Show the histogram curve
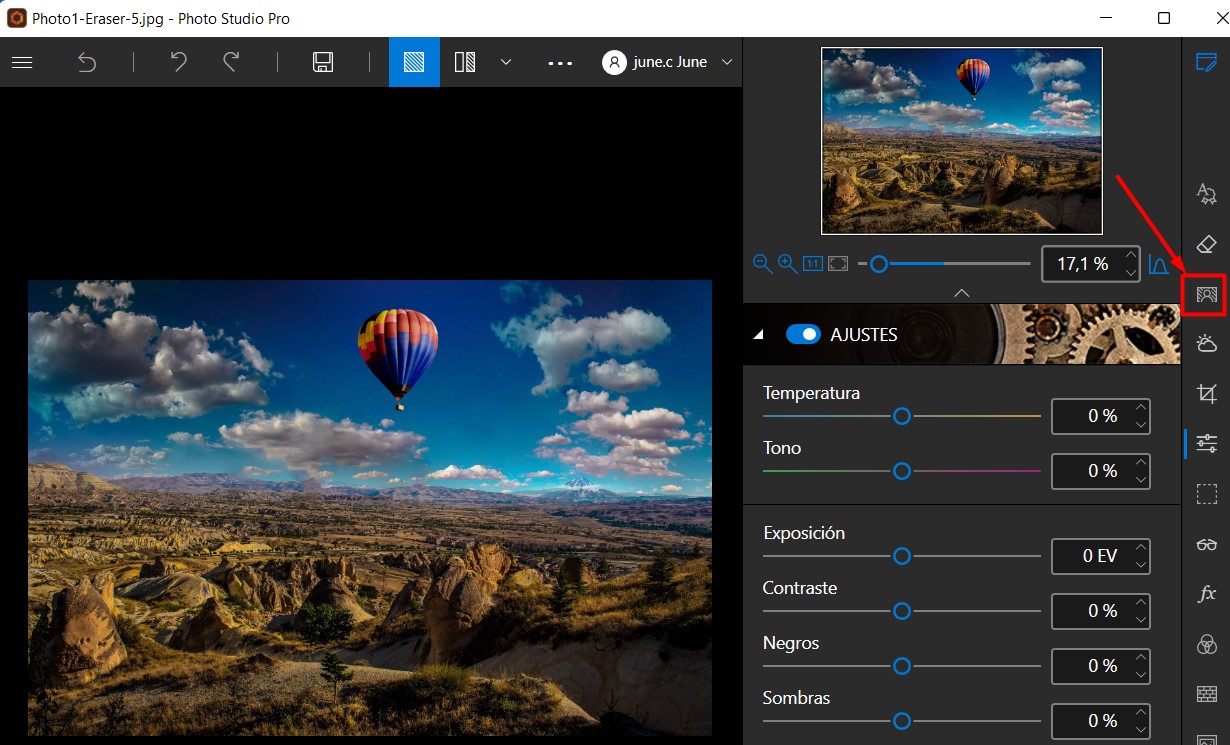The width and height of the screenshot is (1230, 745). tap(1158, 264)
